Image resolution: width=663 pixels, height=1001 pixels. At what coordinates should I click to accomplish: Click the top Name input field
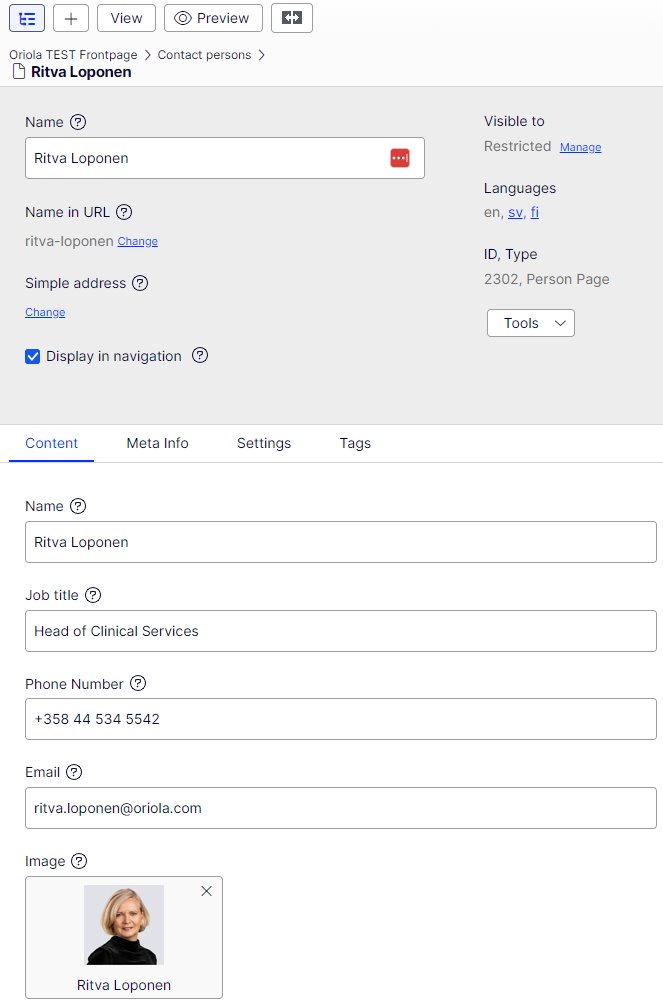pyautogui.click(x=225, y=158)
